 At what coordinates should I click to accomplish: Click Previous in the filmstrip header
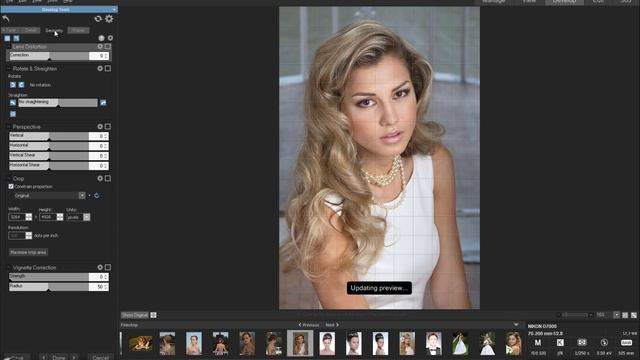[309, 325]
